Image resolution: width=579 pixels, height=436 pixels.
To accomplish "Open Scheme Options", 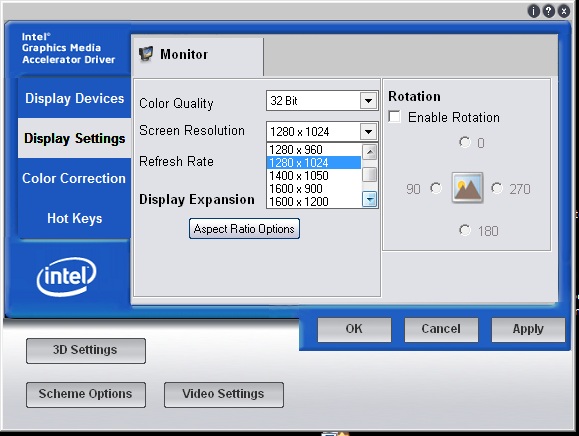I will coord(86,394).
